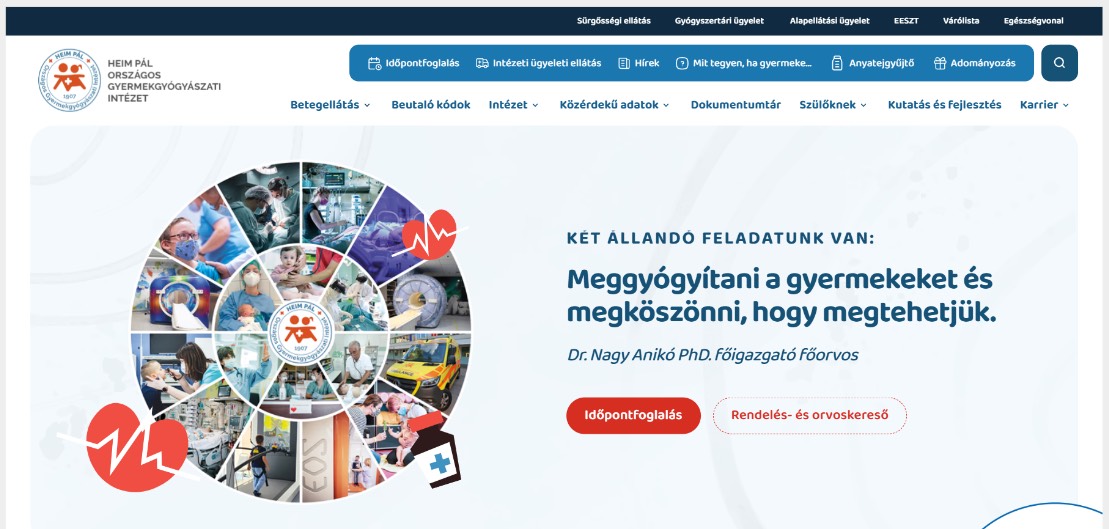This screenshot has width=1109, height=529.
Task: Expand the Intézet dropdown menu
Action: pos(513,105)
